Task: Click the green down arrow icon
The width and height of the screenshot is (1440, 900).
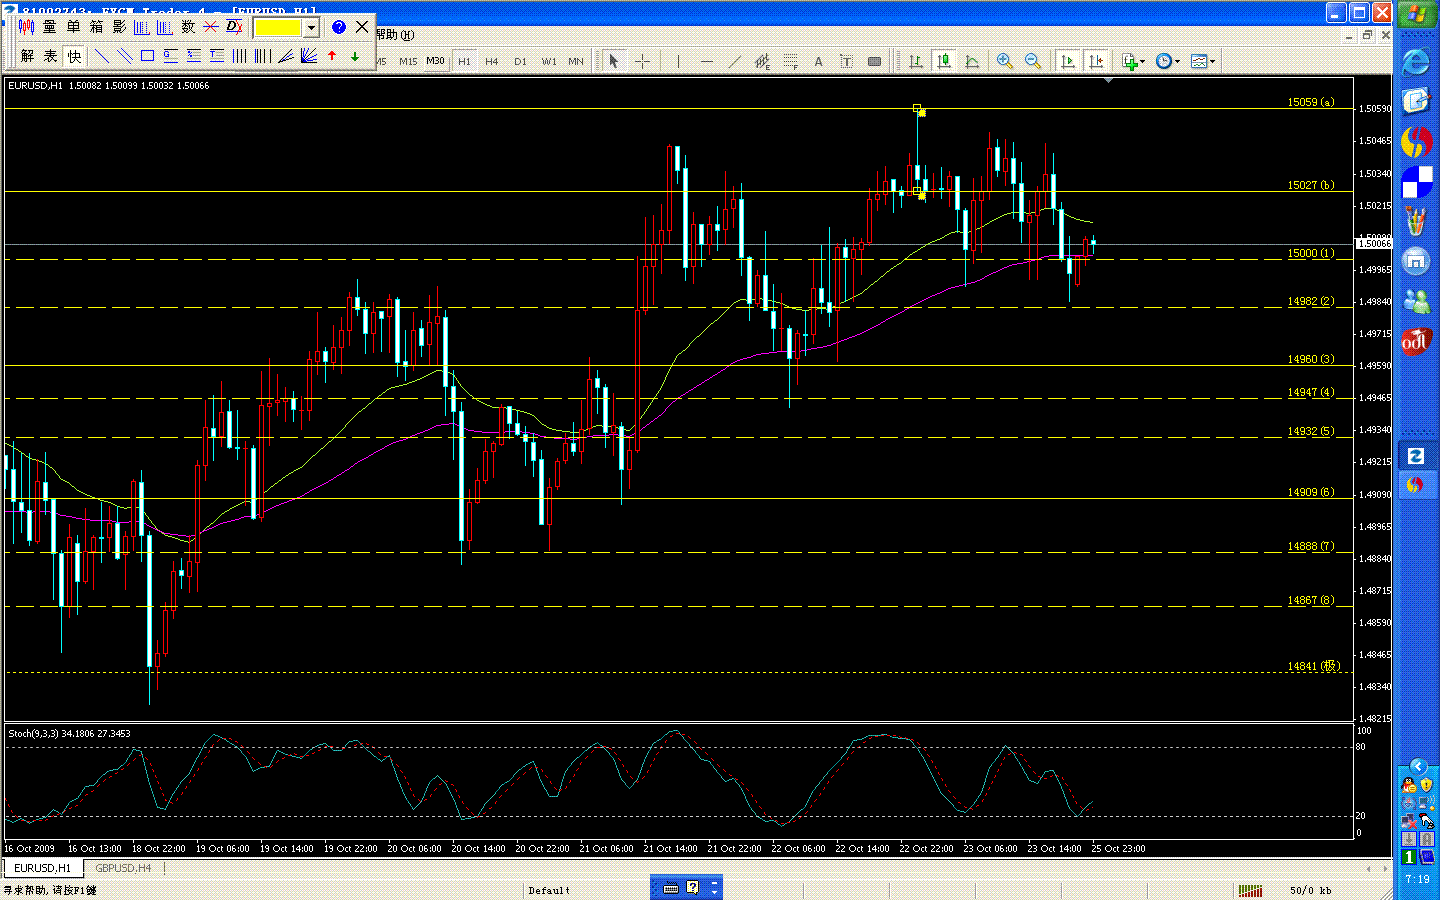Action: click(x=355, y=56)
